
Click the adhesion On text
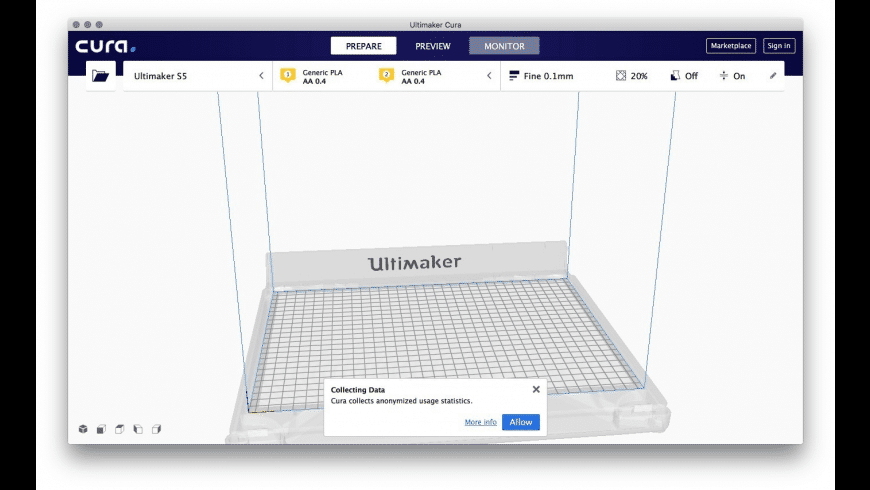[x=739, y=76]
